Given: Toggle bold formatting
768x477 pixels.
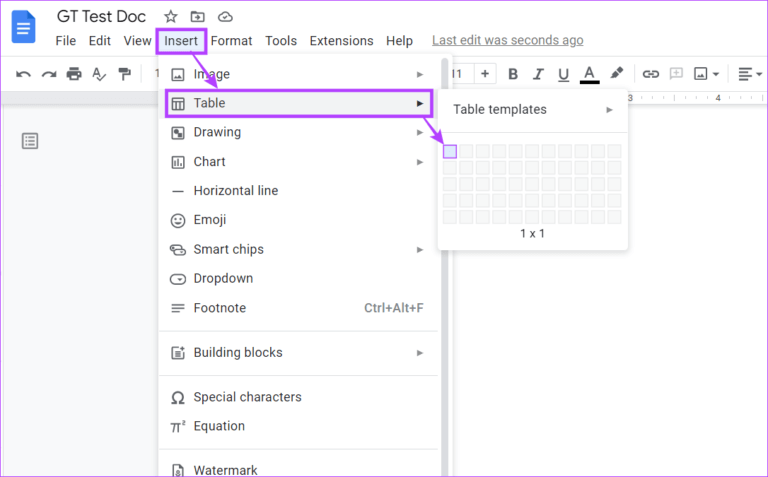Looking at the screenshot, I should (513, 73).
